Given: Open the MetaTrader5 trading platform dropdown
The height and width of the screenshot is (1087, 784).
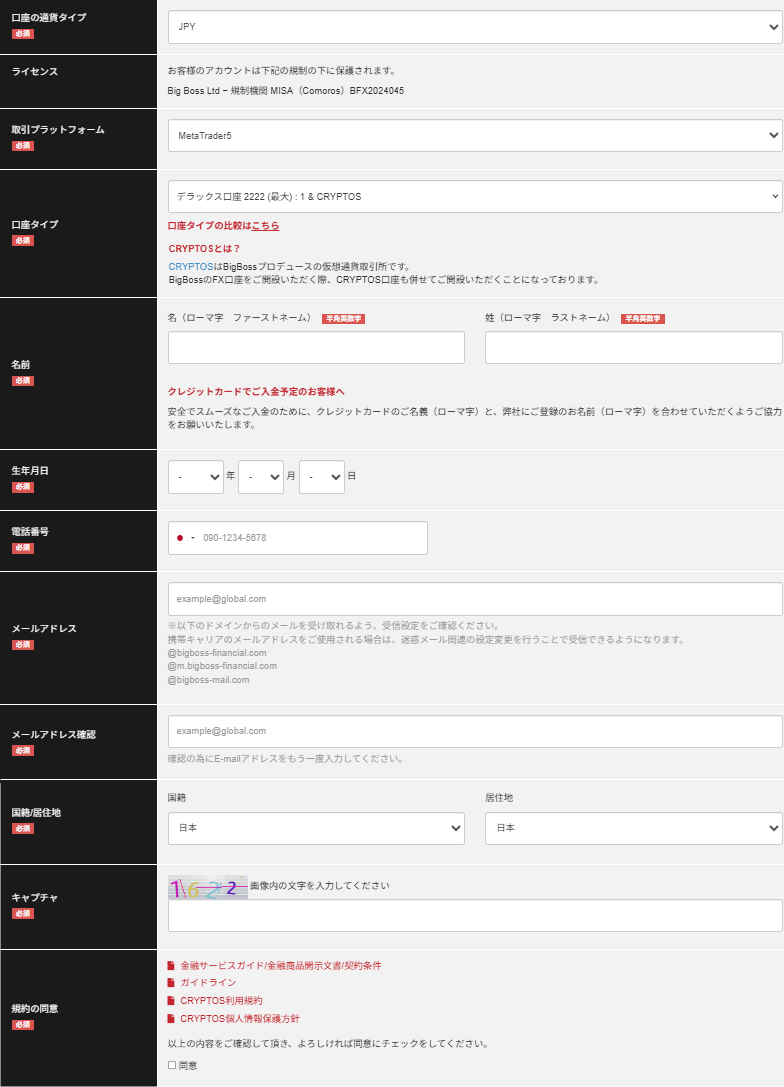Looking at the screenshot, I should pyautogui.click(x=475, y=136).
